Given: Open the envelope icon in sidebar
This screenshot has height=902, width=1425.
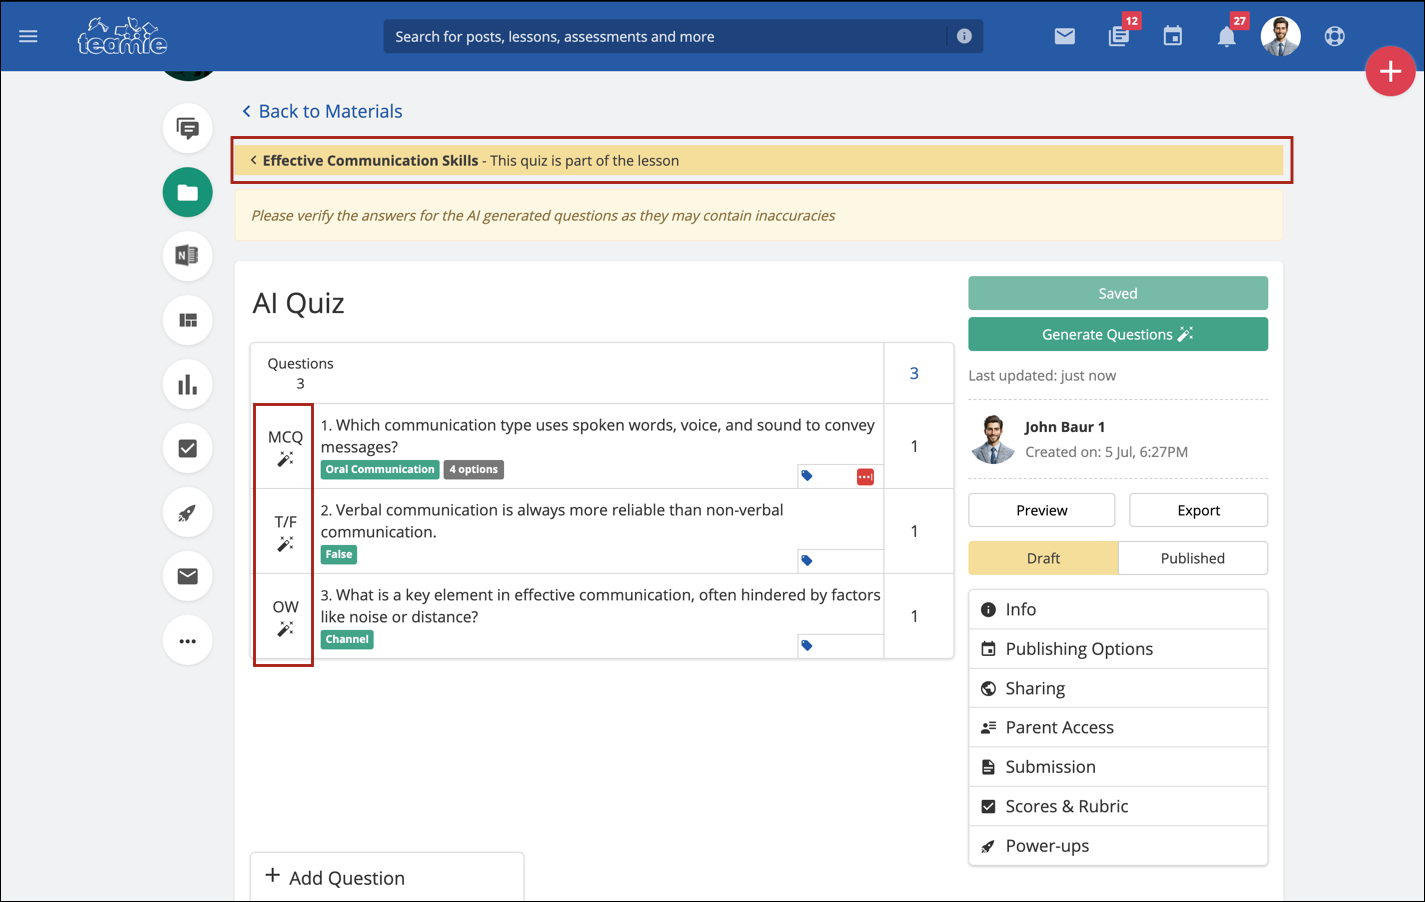Looking at the screenshot, I should 188,576.
